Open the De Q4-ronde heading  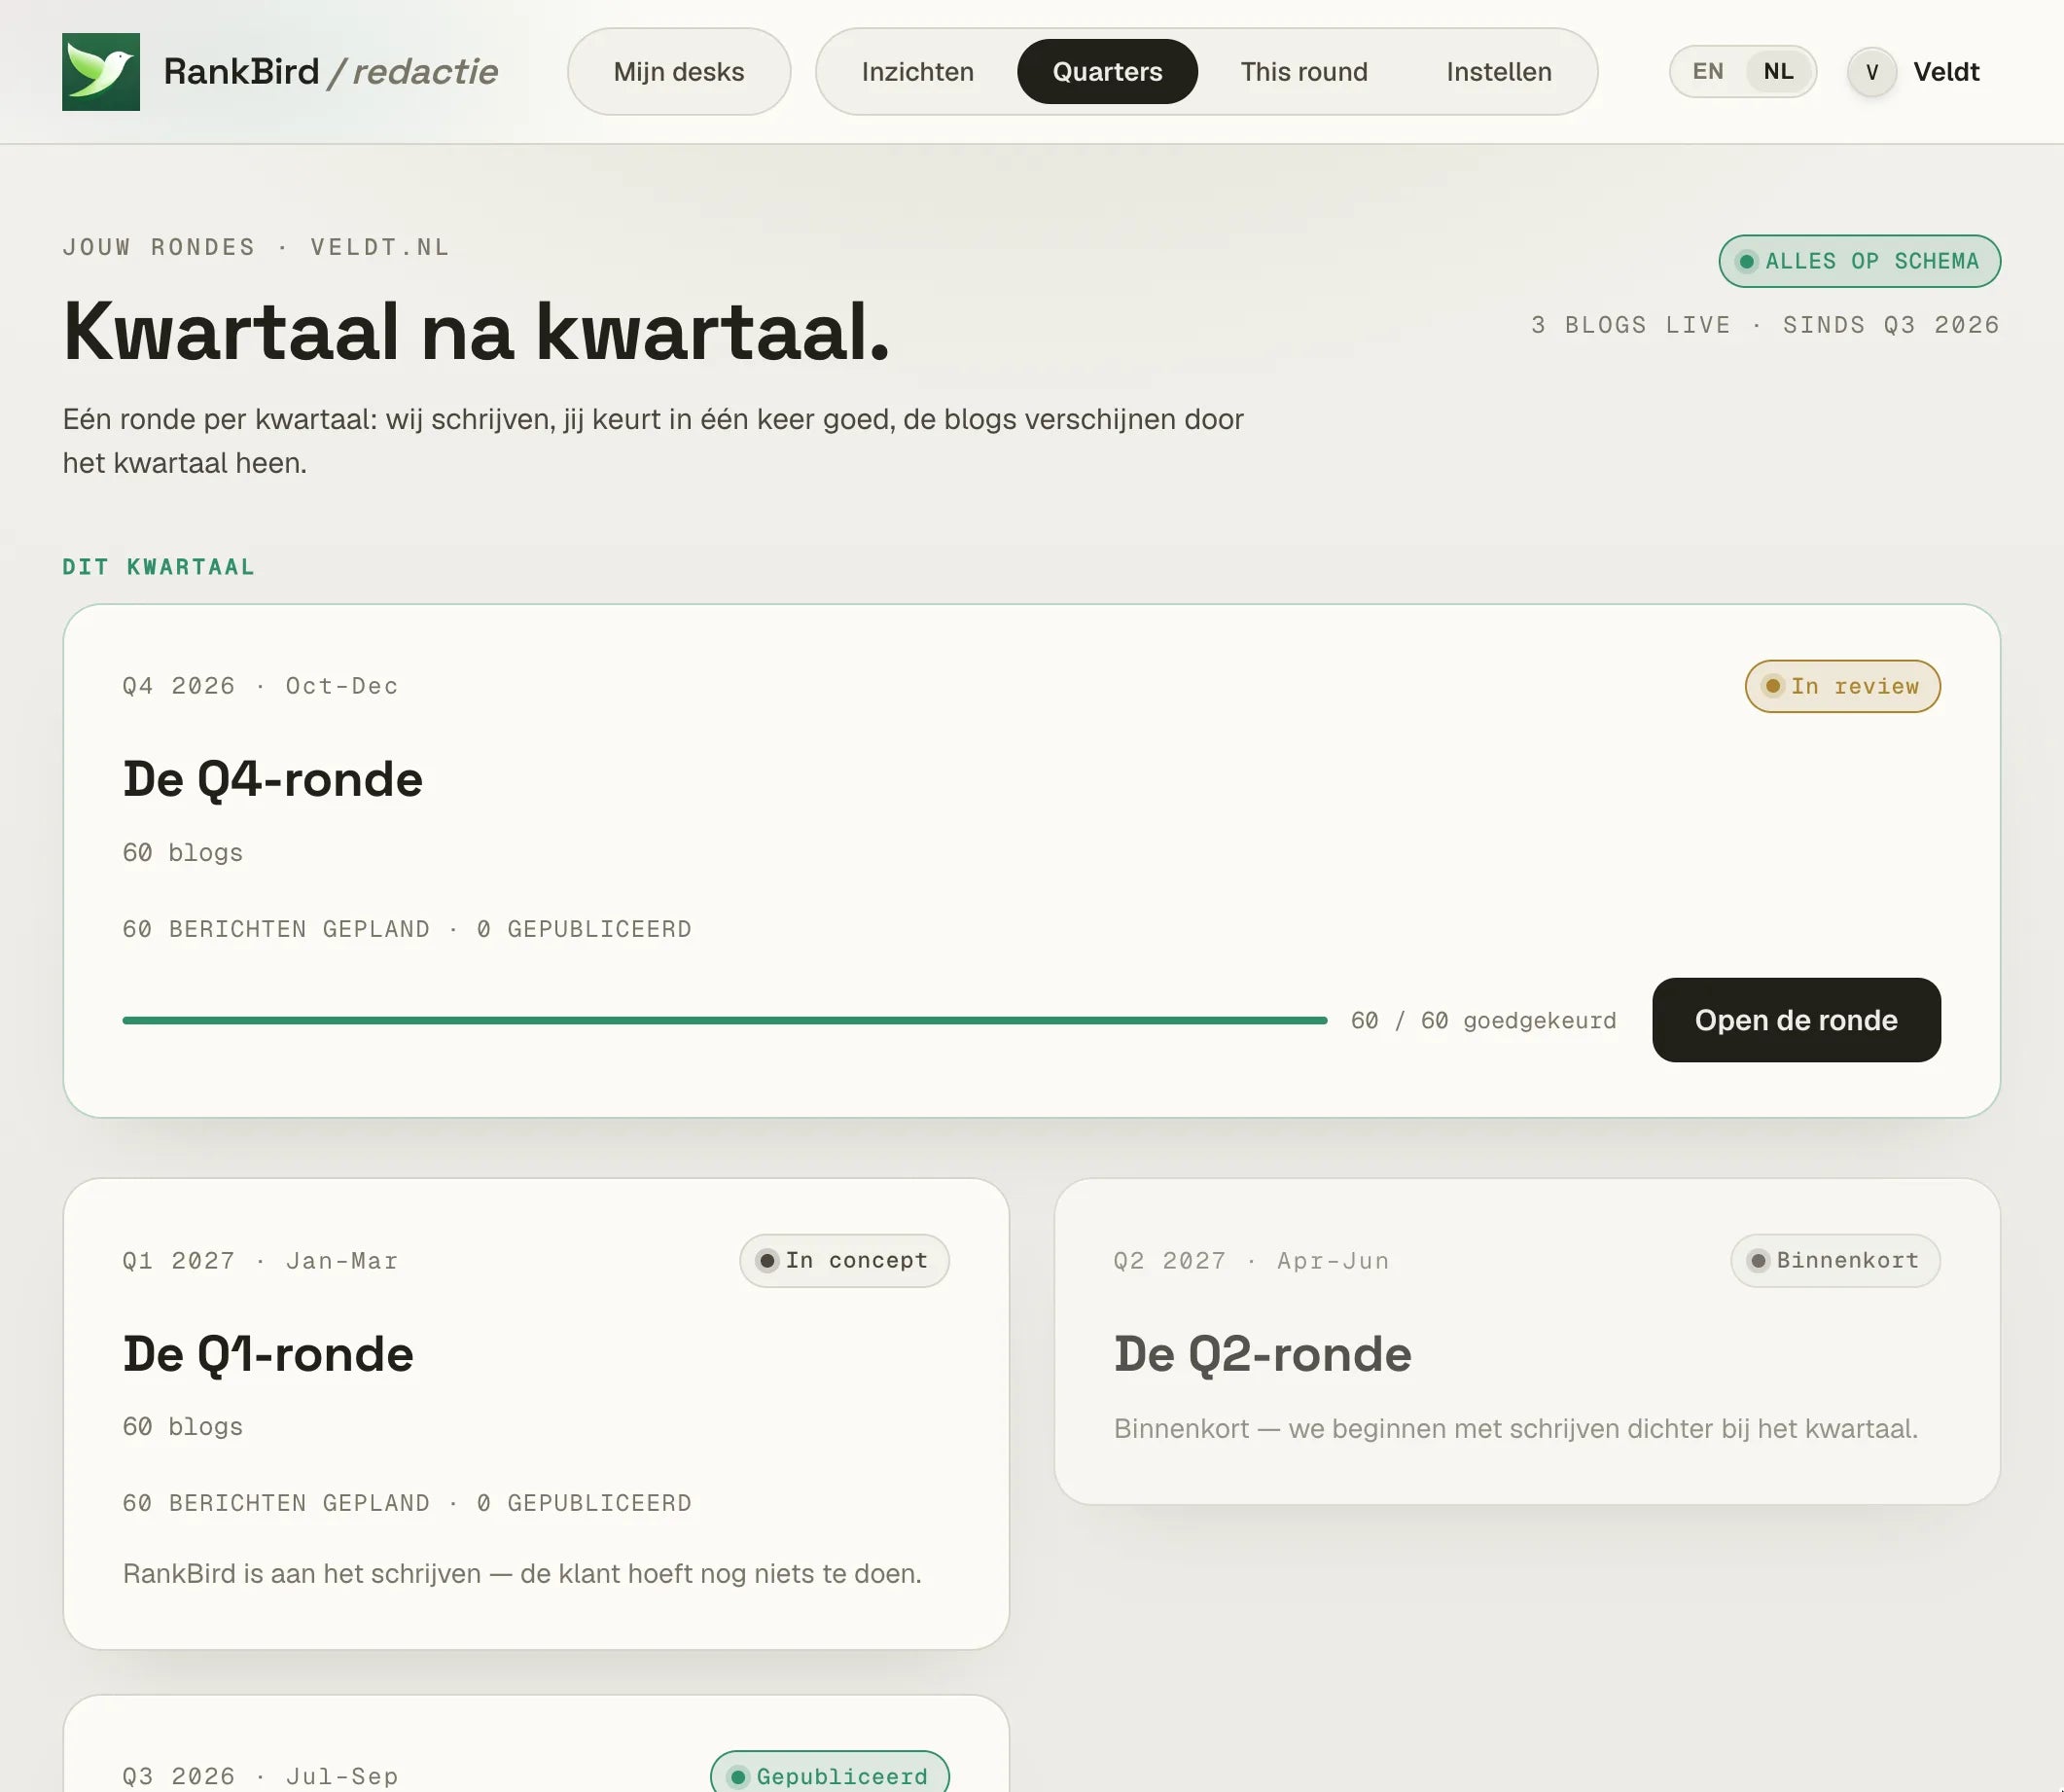coord(273,779)
